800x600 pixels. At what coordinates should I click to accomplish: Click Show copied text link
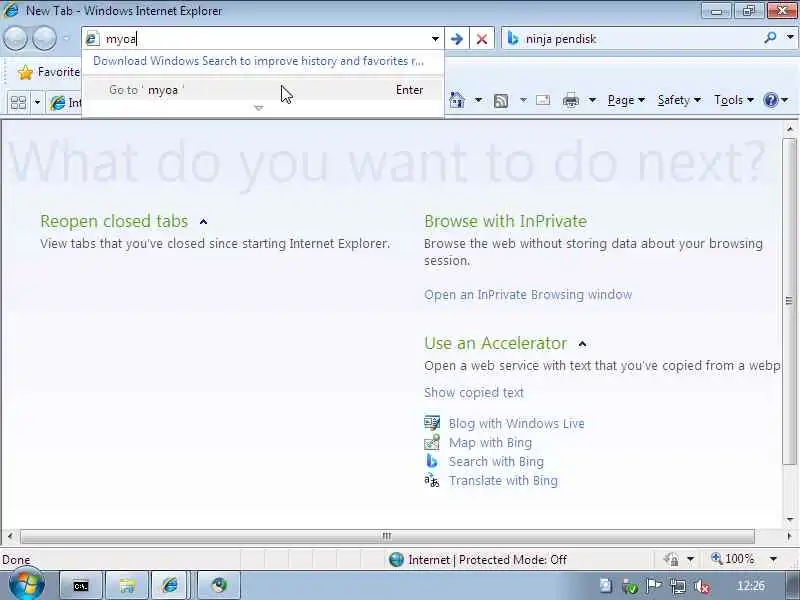(x=474, y=392)
